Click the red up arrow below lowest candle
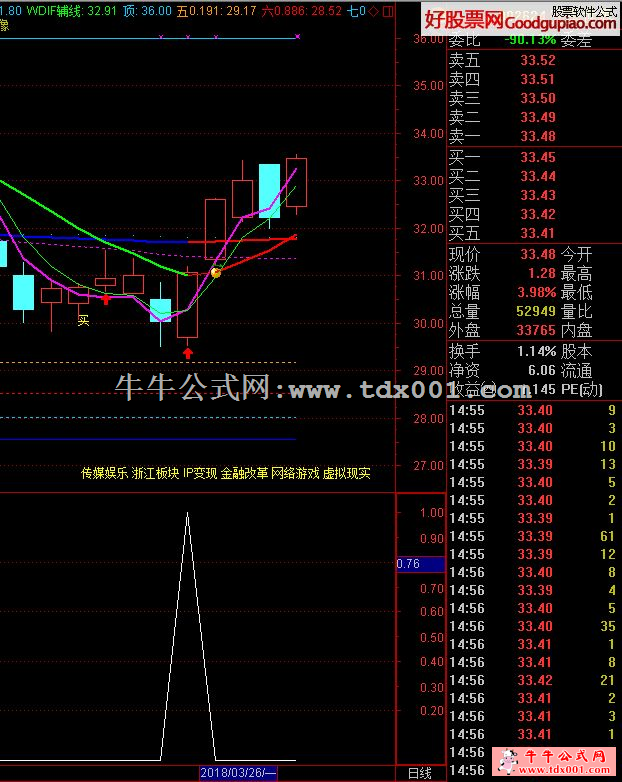Screen dimensions: 622x782 pos(188,353)
